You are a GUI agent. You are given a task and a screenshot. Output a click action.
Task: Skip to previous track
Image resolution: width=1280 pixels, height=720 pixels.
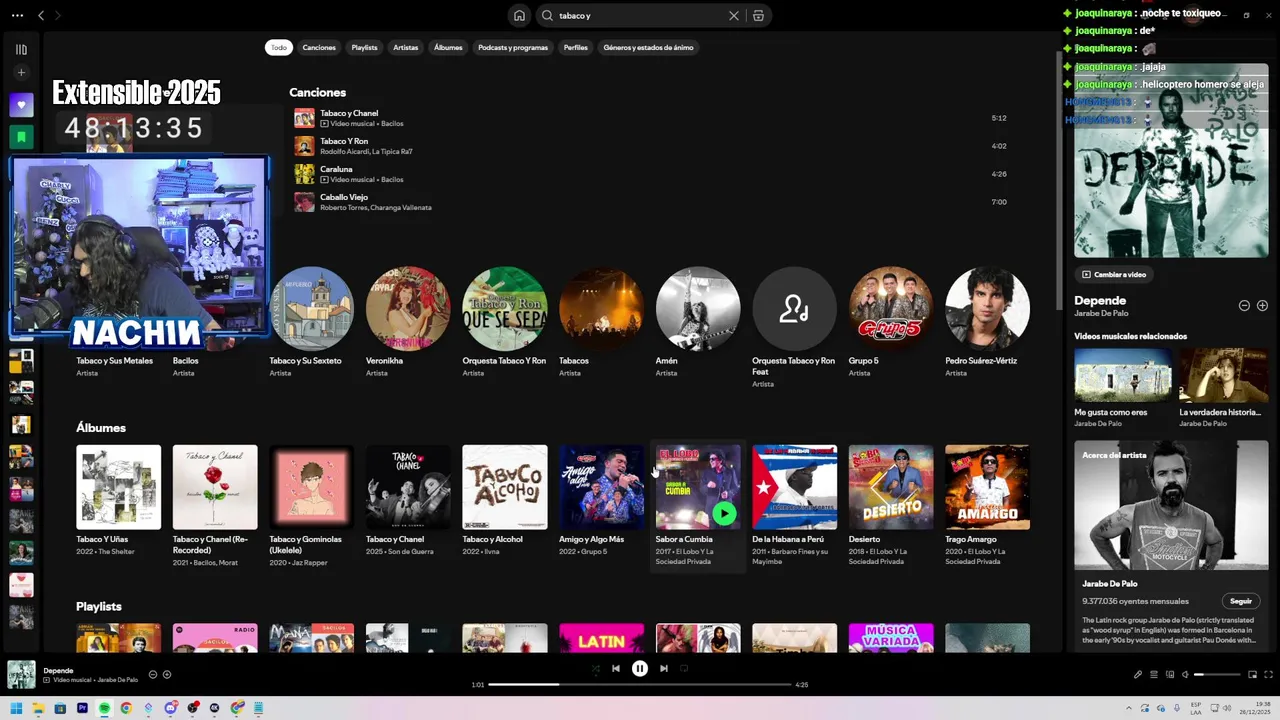(616, 668)
